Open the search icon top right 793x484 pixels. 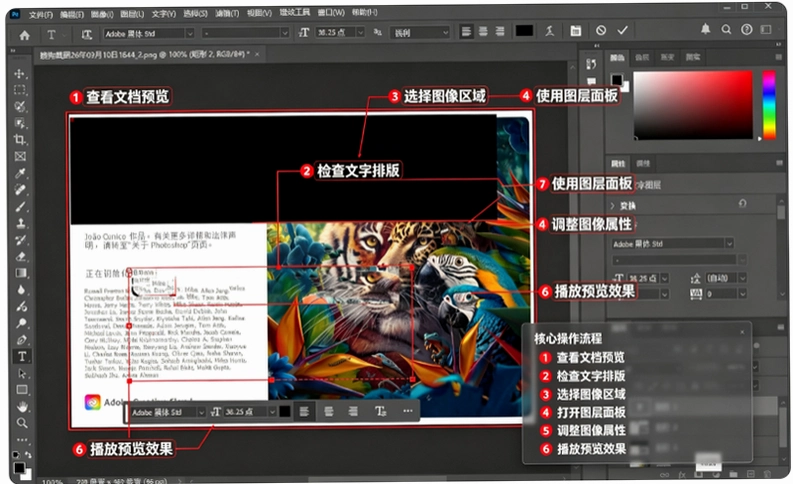pos(726,29)
